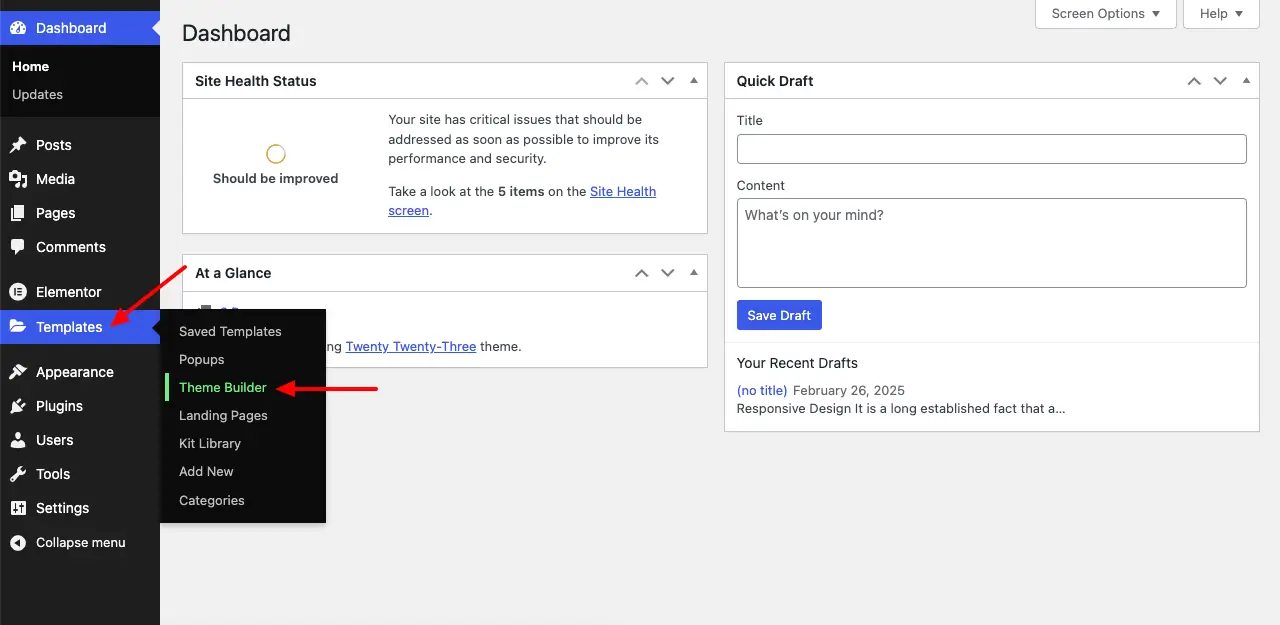Toggle At a Glance panel collapse
The width and height of the screenshot is (1280, 625).
694,273
